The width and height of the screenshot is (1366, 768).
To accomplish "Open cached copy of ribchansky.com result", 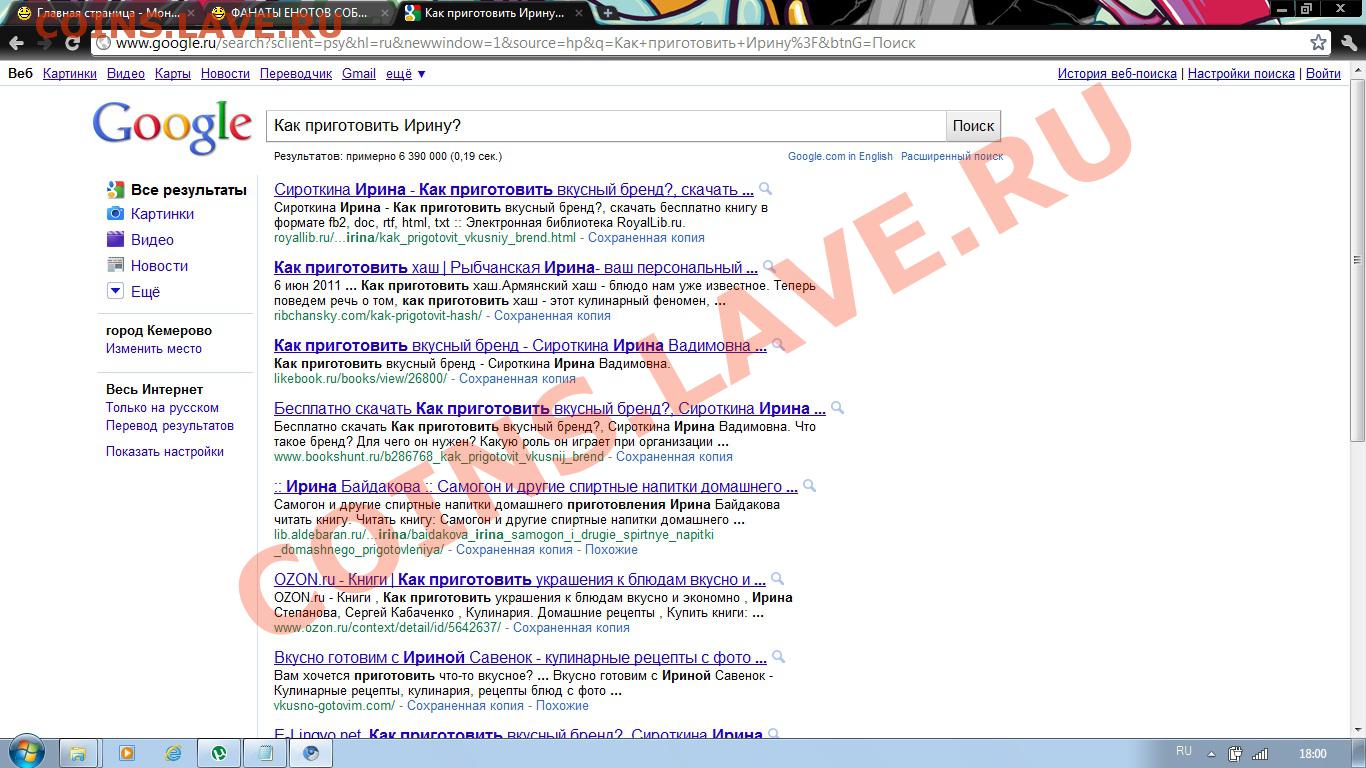I will tap(552, 316).
